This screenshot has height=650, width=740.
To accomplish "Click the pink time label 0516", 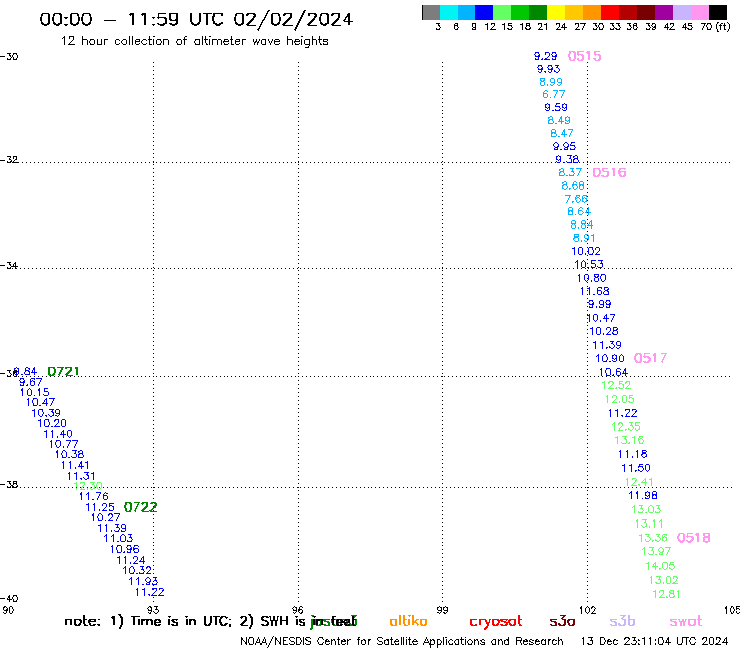I will [x=609, y=172].
